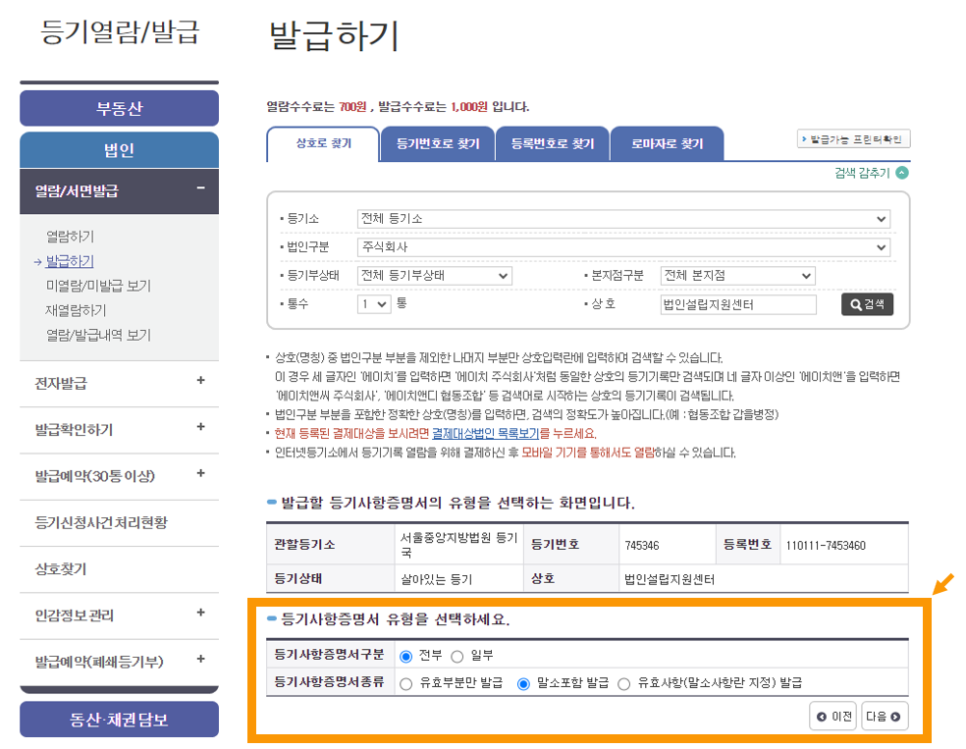Click the 이전 button
The width and height of the screenshot is (966, 749).
[x=833, y=716]
